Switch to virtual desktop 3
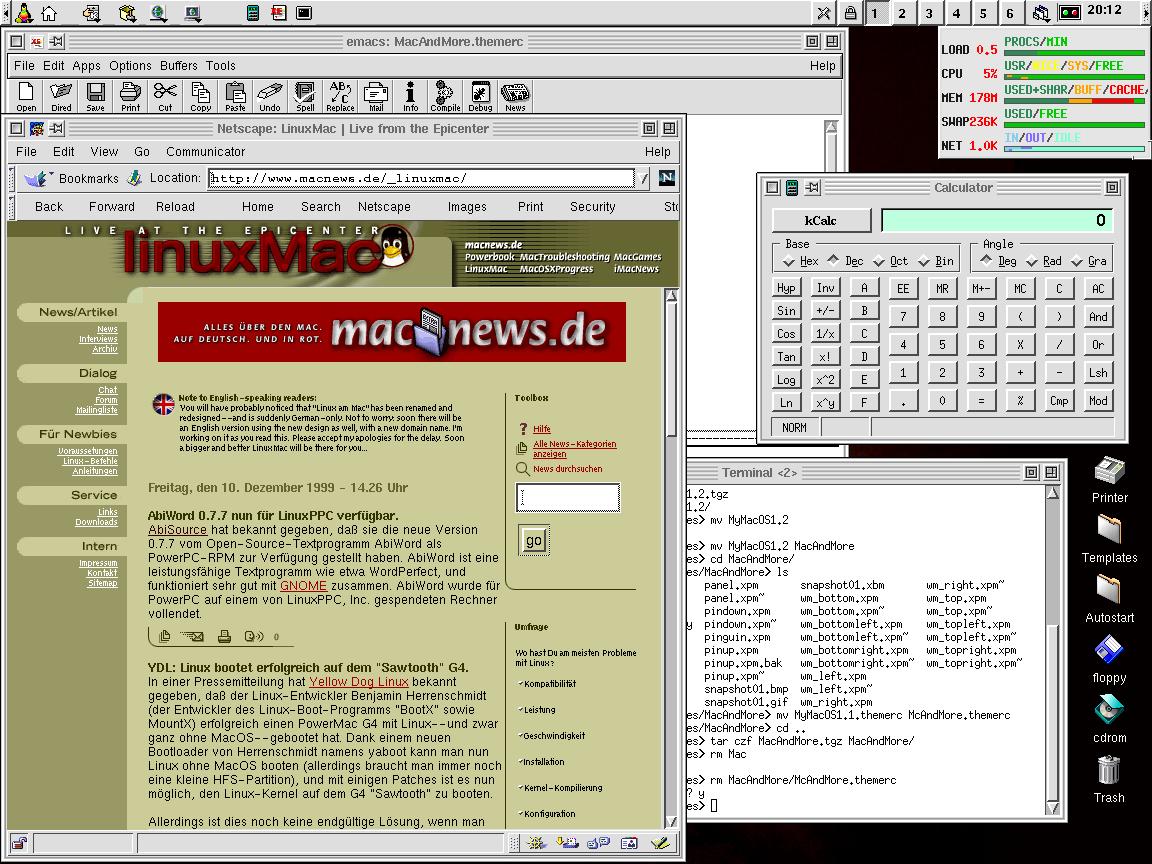1152x864 pixels. [929, 12]
